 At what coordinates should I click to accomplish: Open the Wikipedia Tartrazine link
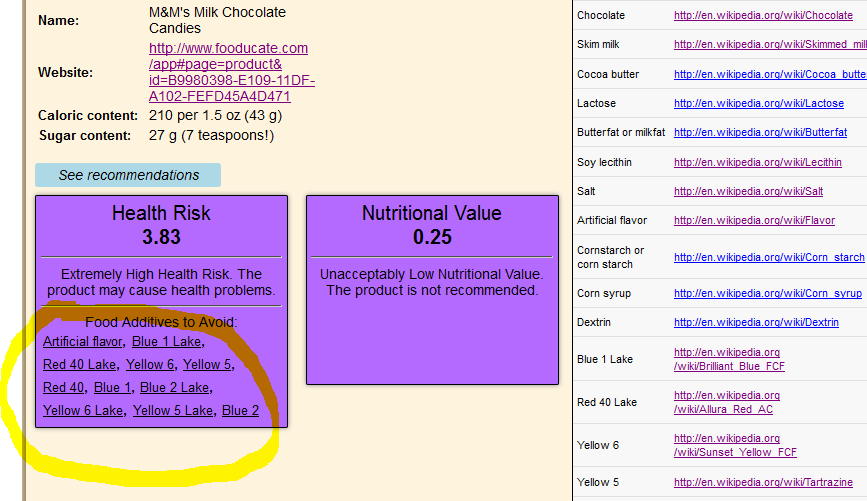(x=763, y=482)
